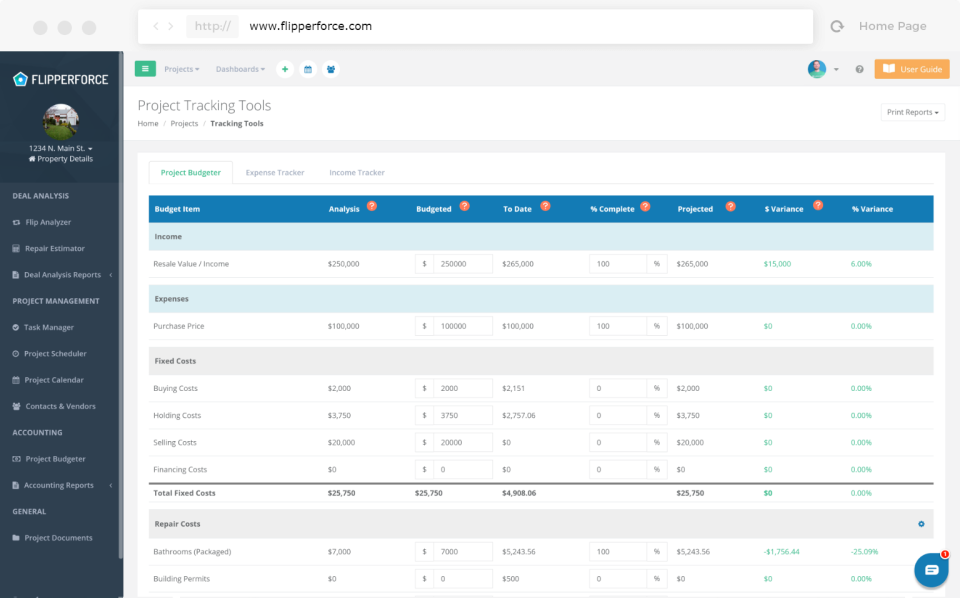Click the green hamburger menu icon
Image resolution: width=960 pixels, height=598 pixels.
pos(143,69)
